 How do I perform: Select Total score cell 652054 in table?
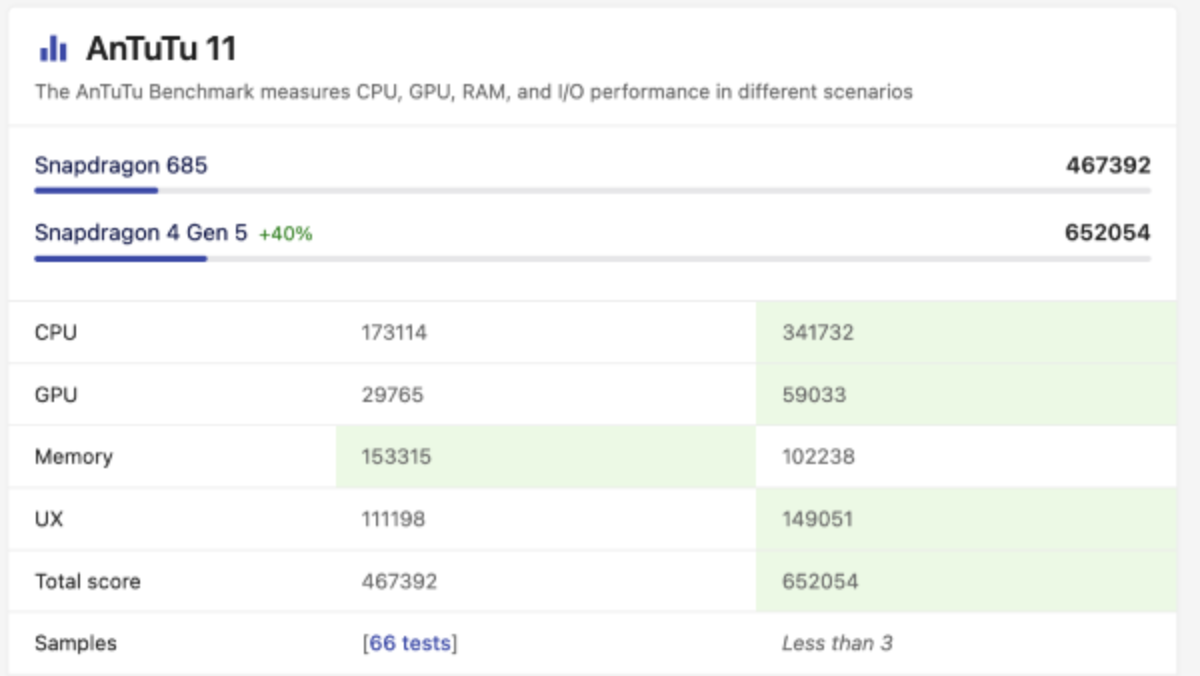pyautogui.click(x=820, y=581)
